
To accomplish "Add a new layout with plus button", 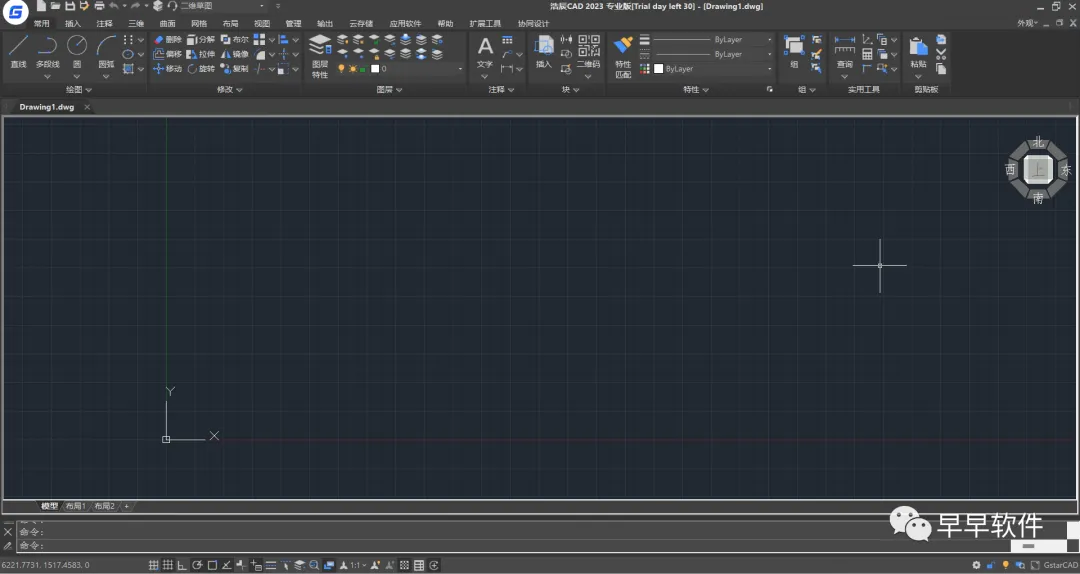I will point(126,506).
